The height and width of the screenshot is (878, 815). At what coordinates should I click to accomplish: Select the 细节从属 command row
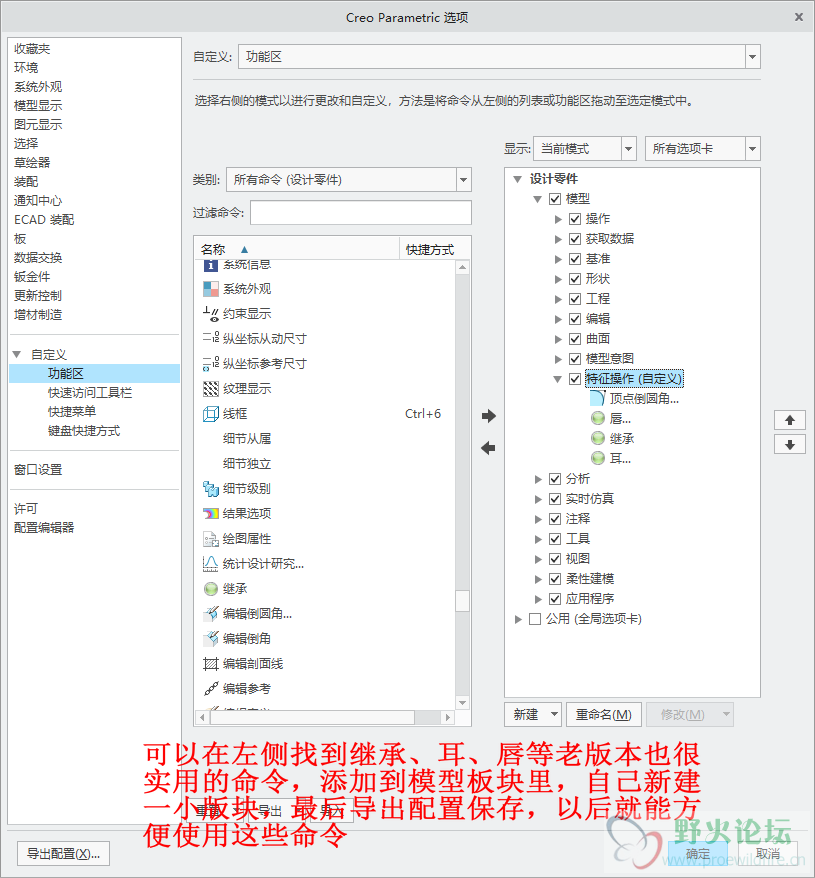(x=325, y=439)
